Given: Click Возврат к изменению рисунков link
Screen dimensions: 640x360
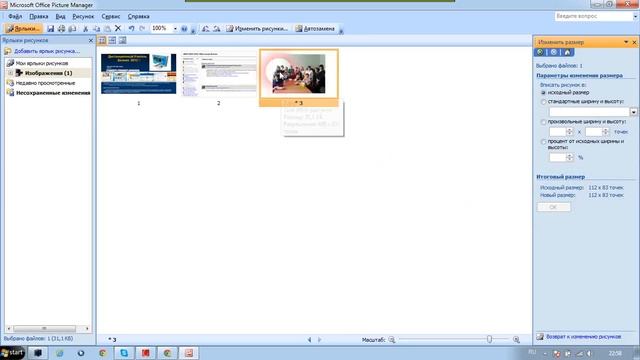Looking at the screenshot, I should coord(583,337).
